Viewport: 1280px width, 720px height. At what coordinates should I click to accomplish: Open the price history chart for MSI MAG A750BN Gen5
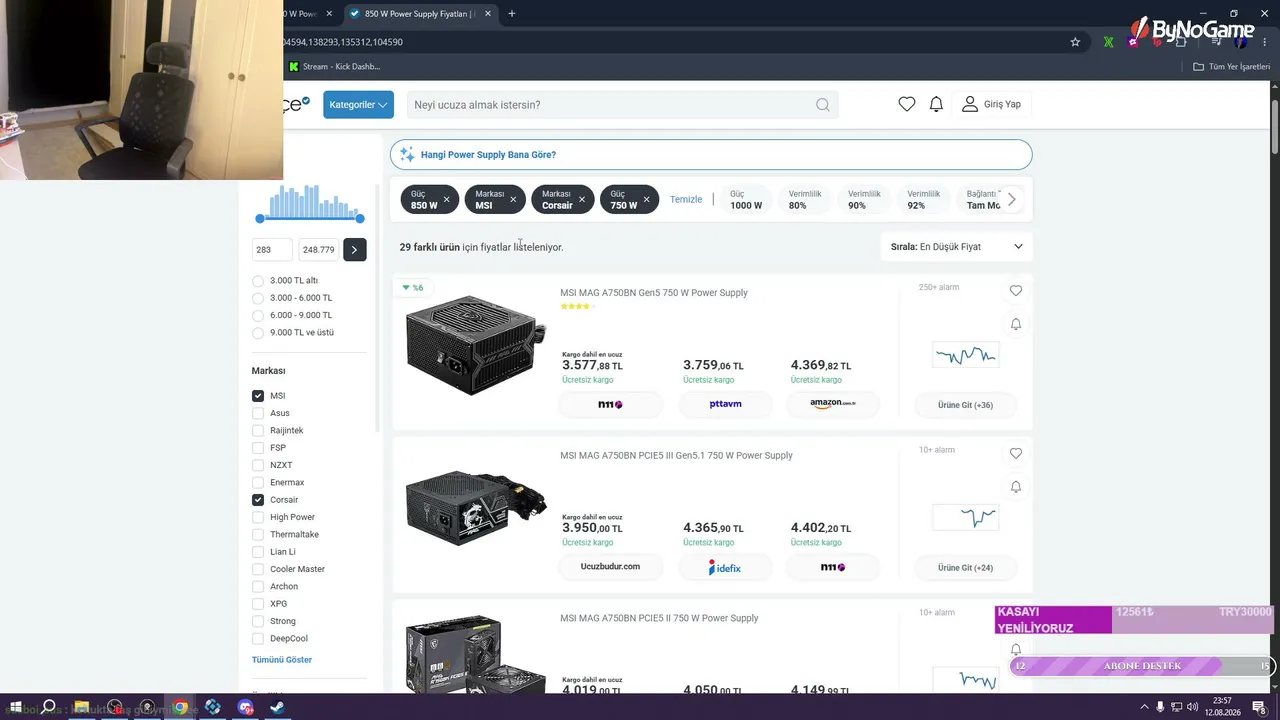(965, 355)
